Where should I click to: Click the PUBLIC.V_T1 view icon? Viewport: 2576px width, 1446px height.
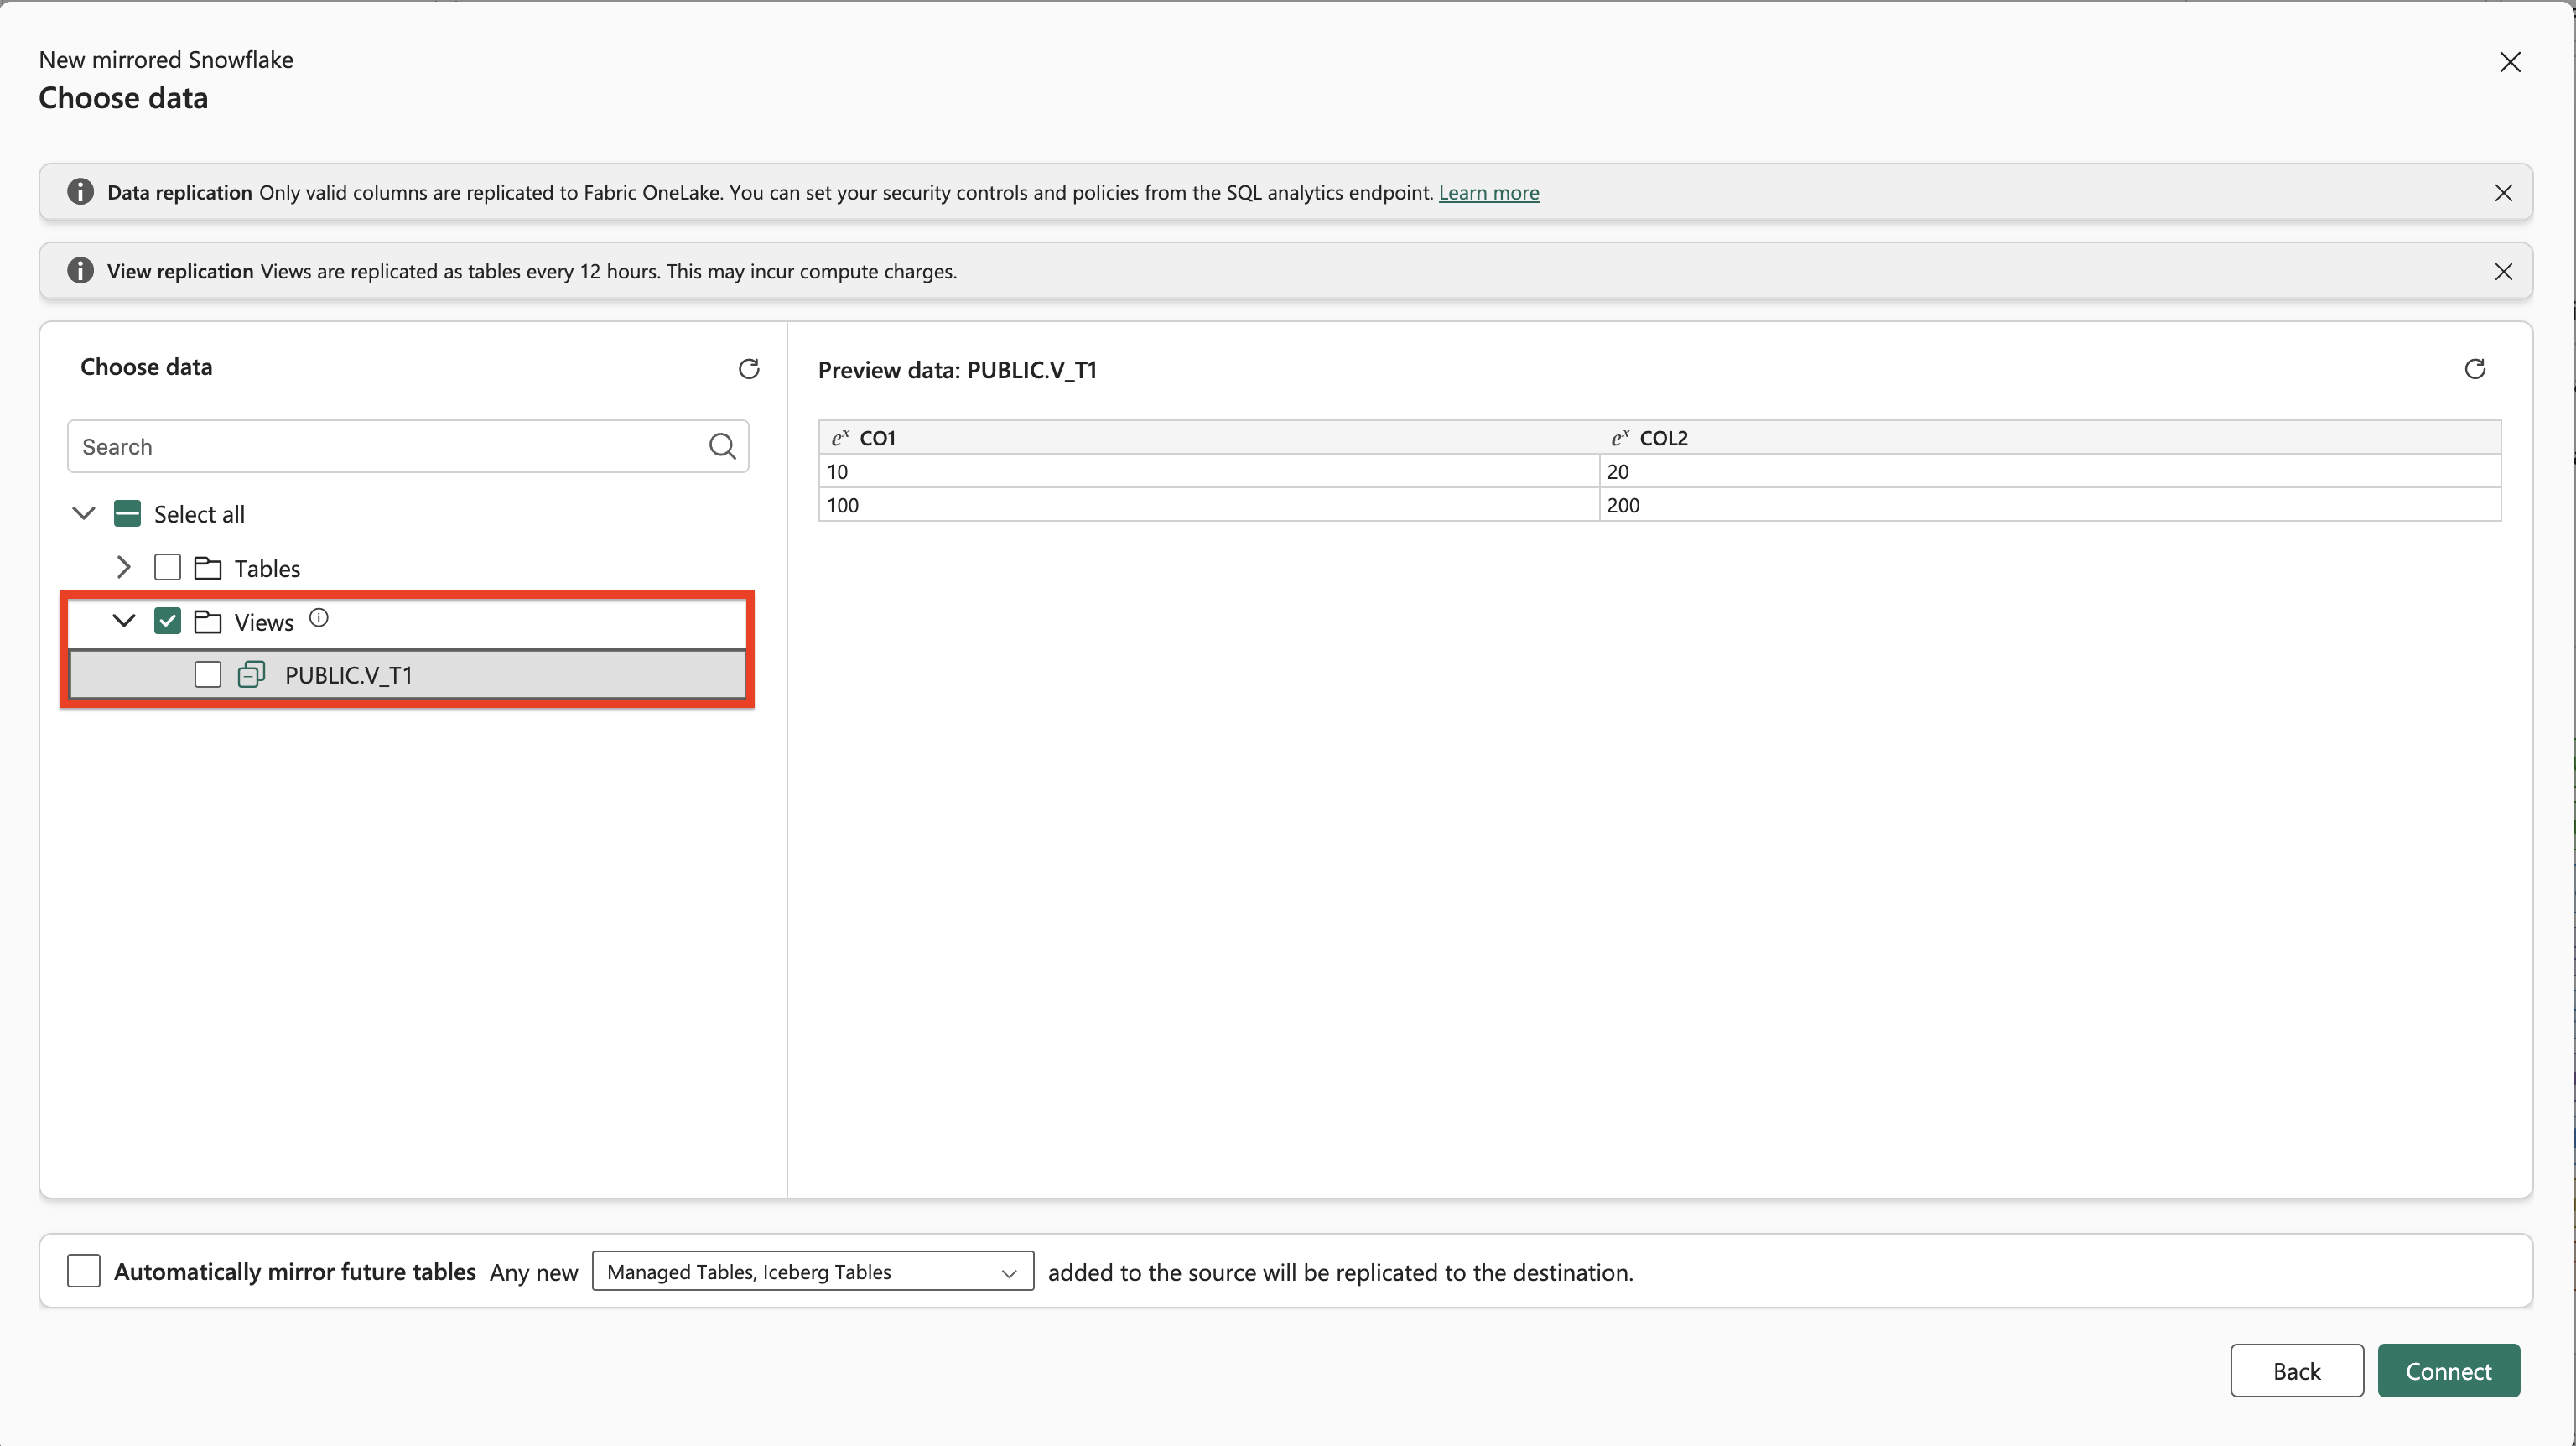pos(251,675)
